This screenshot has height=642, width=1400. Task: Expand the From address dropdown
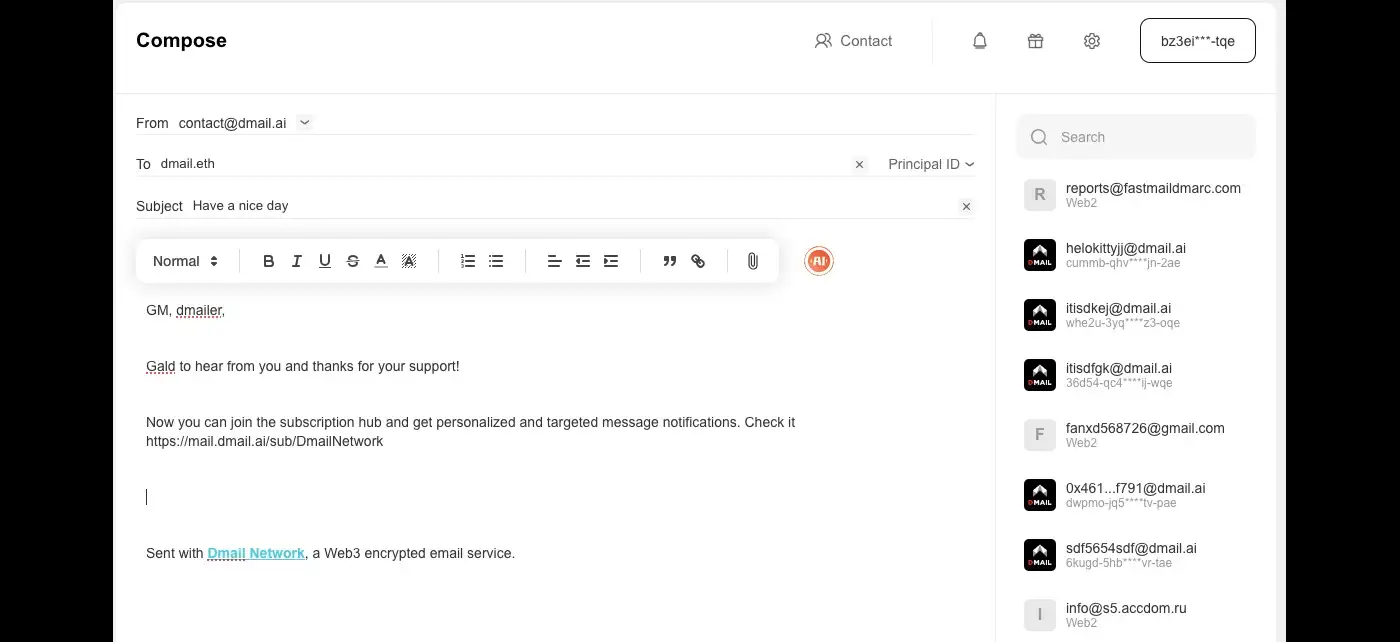point(305,122)
